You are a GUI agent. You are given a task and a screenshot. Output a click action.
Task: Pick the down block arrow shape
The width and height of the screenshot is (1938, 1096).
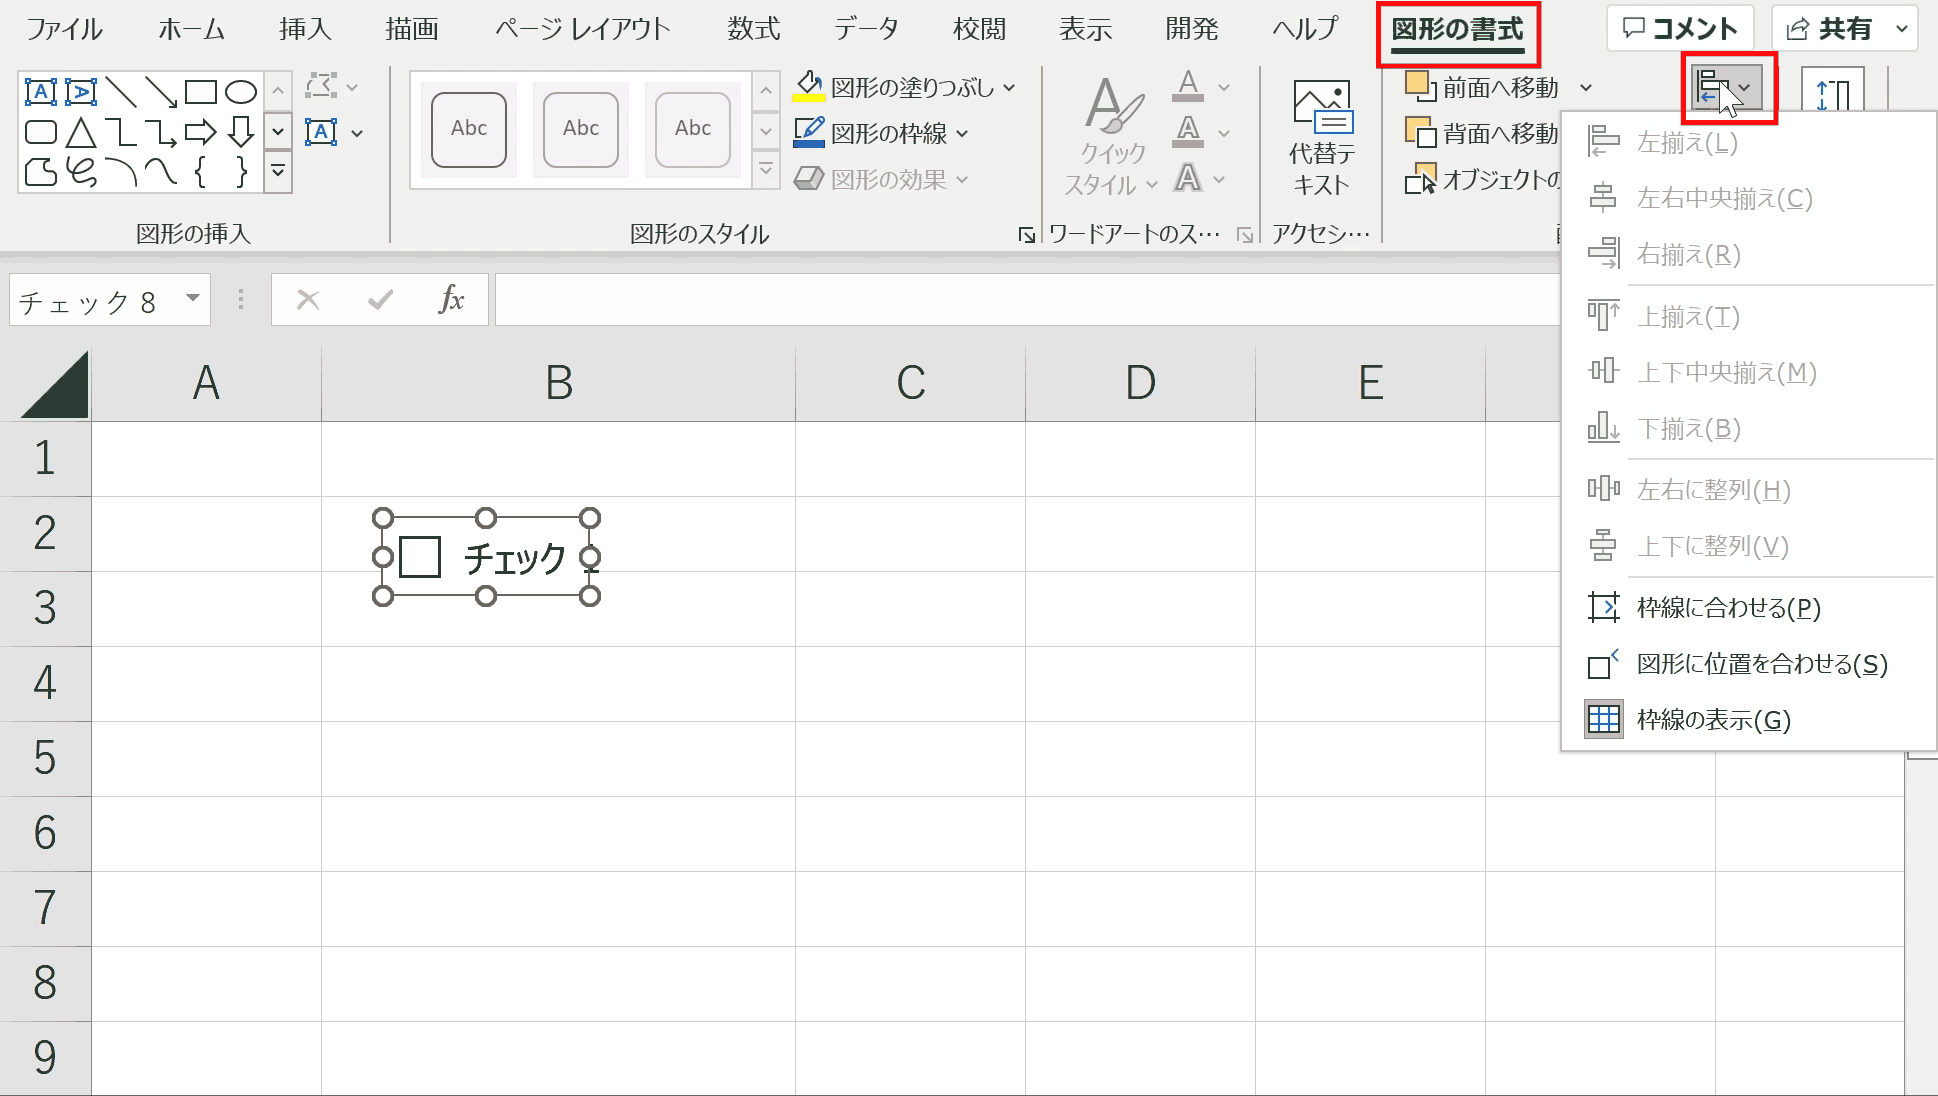240,132
